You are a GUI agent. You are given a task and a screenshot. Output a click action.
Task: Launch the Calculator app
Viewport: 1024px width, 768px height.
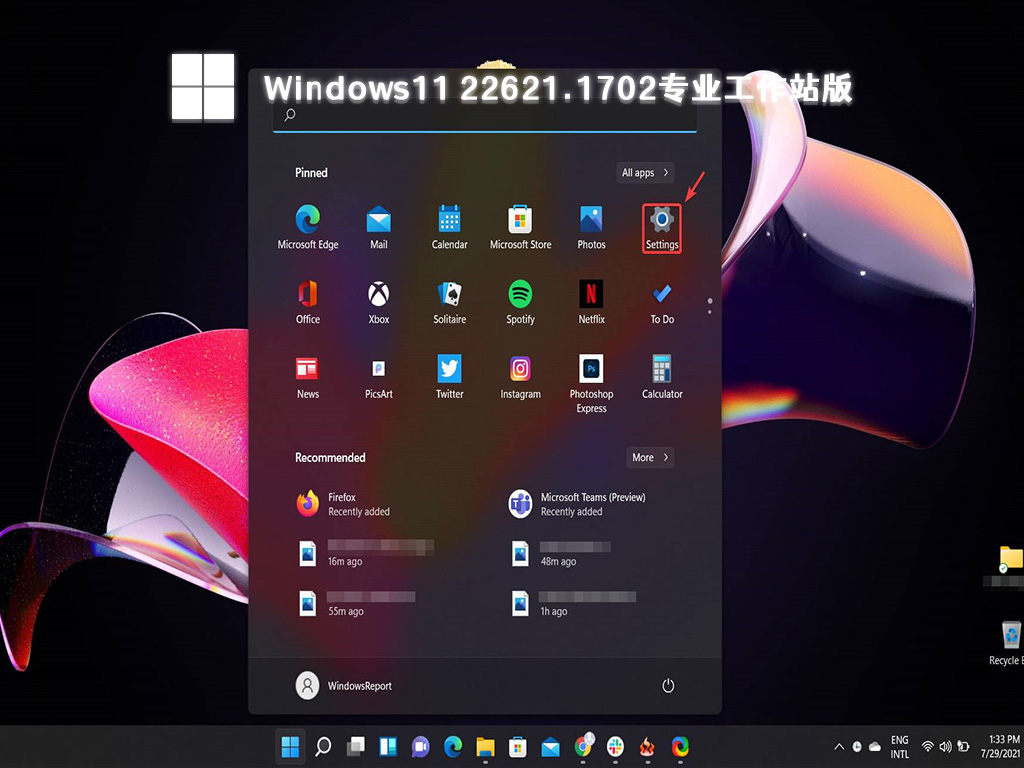662,377
